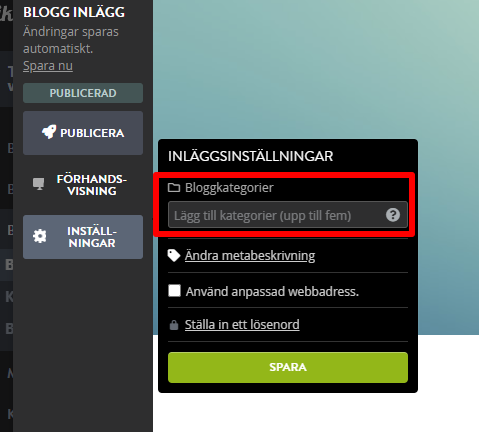Click the monitor icon for Förhandsvisning
Image resolution: width=479 pixels, height=432 pixels.
tap(38, 184)
